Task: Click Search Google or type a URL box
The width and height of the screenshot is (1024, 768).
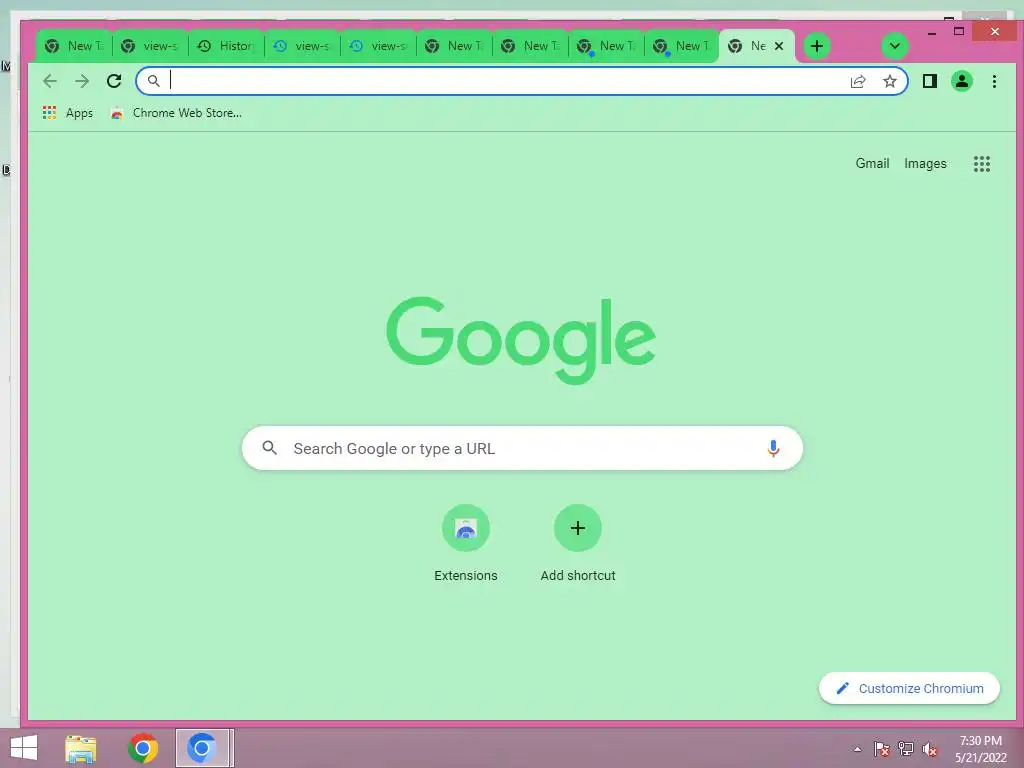Action: coord(522,448)
